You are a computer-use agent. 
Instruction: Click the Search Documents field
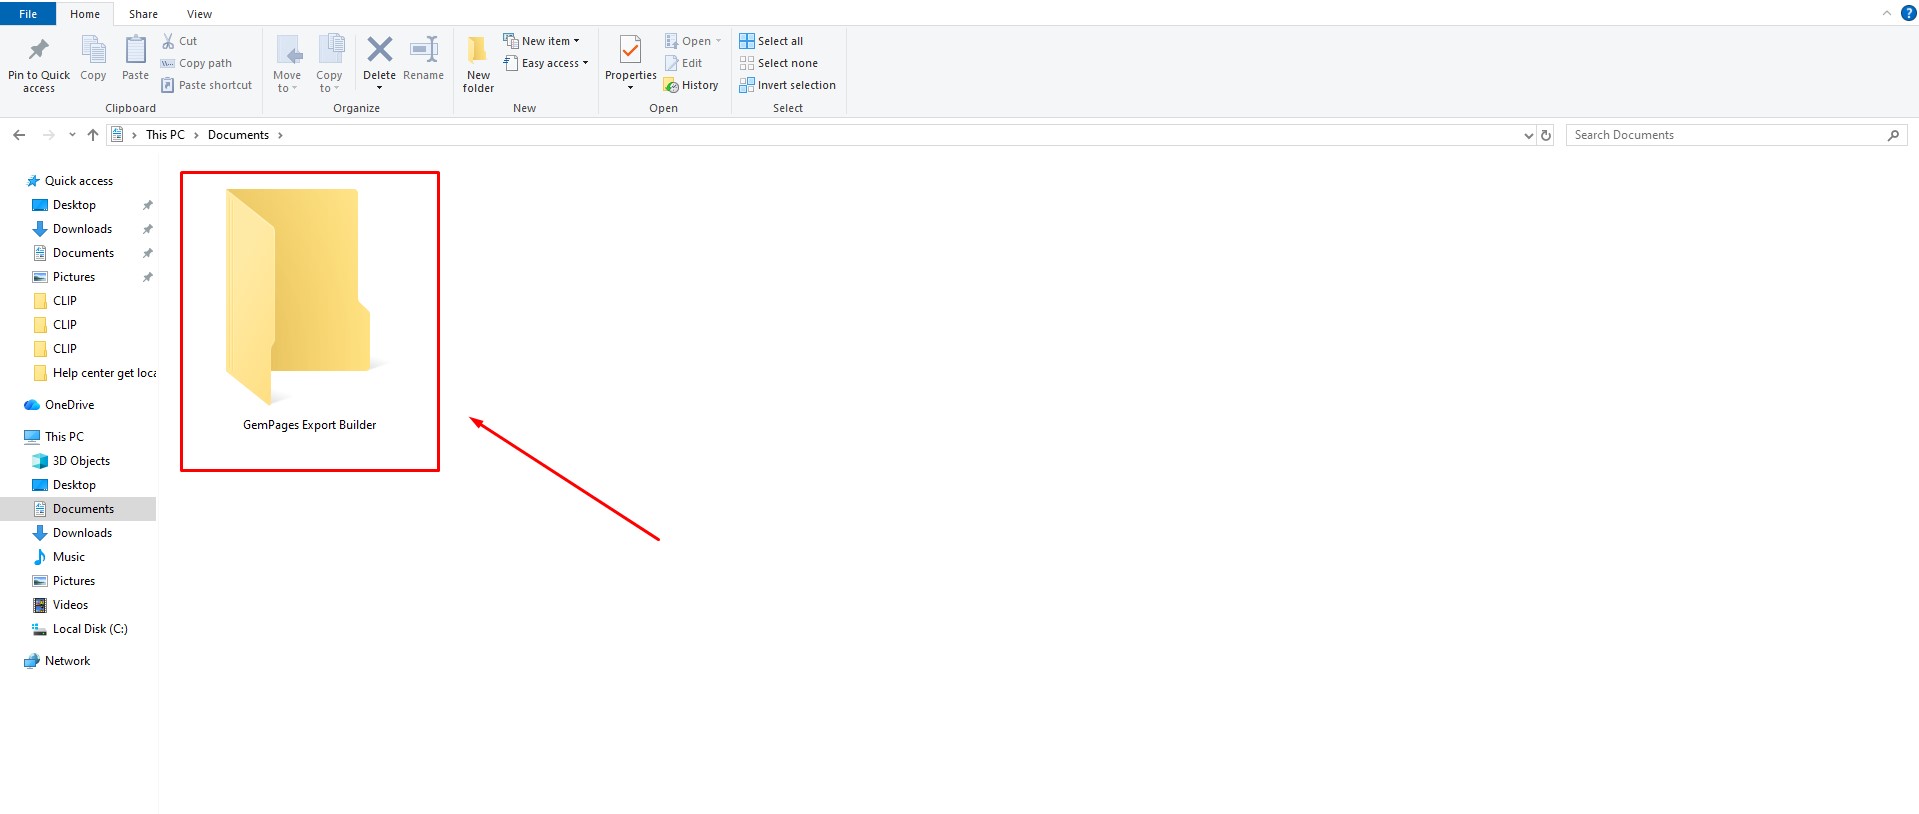tap(1736, 135)
